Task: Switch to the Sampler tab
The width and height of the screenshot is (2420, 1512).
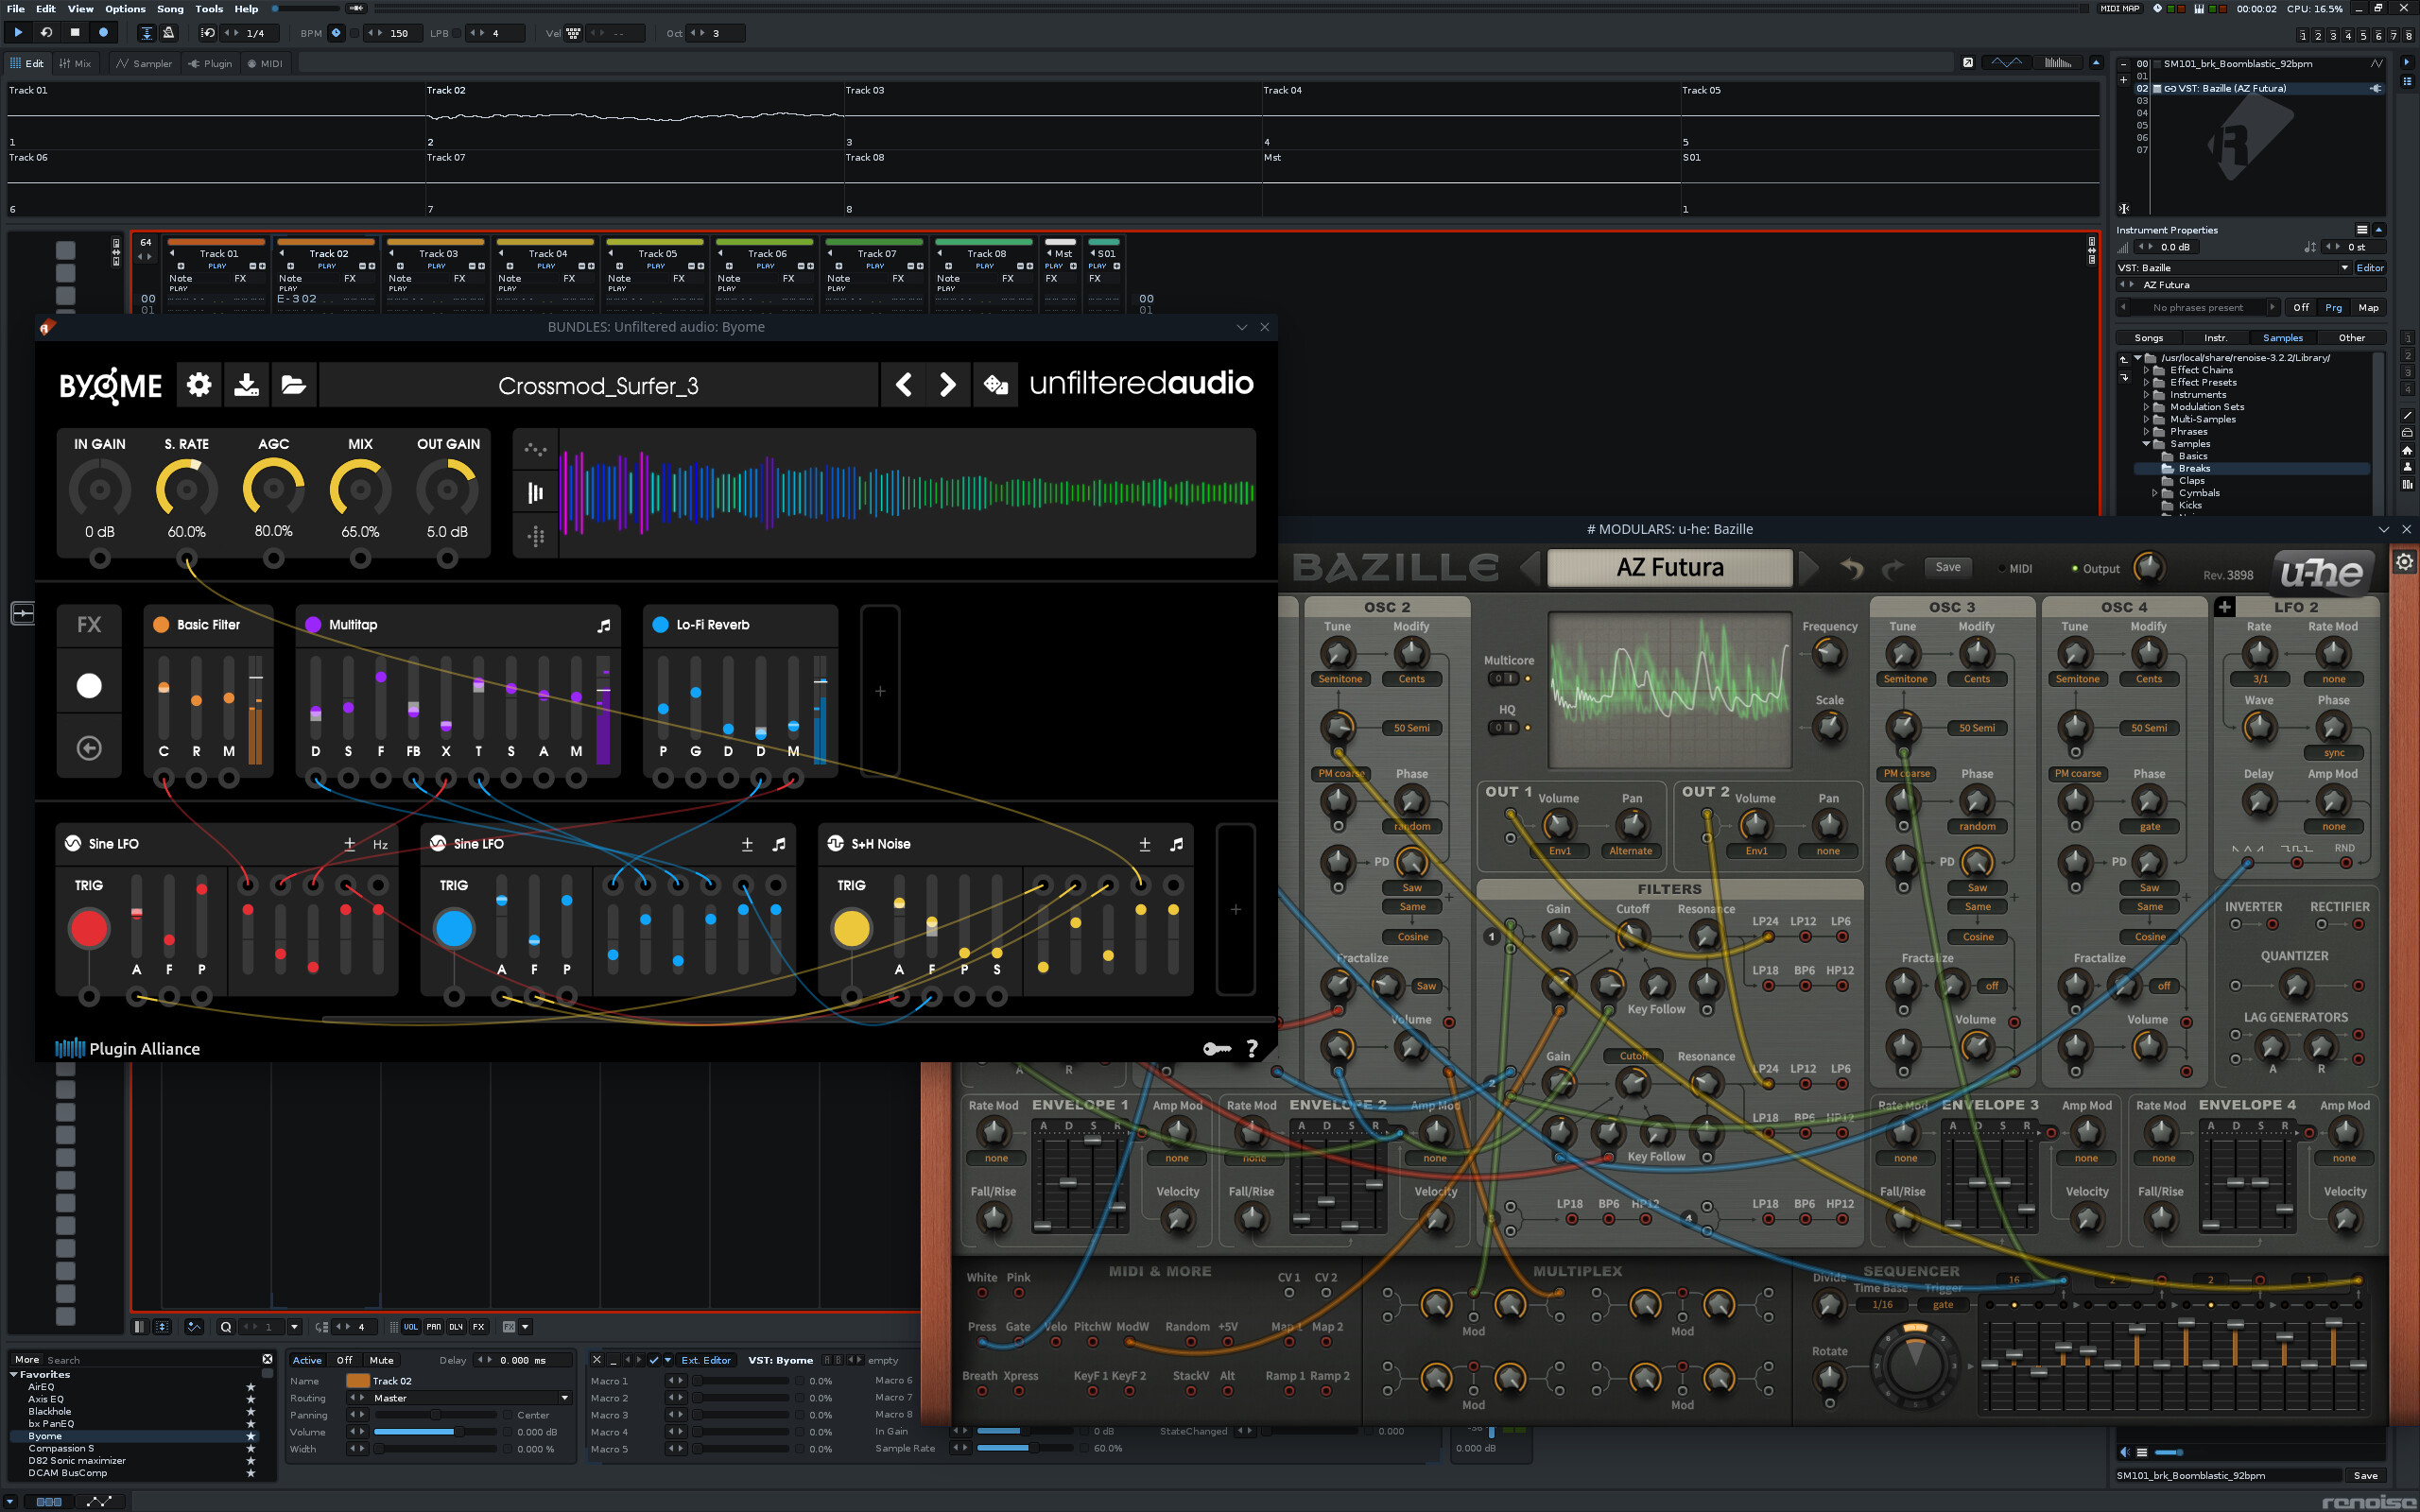Action: [144, 63]
